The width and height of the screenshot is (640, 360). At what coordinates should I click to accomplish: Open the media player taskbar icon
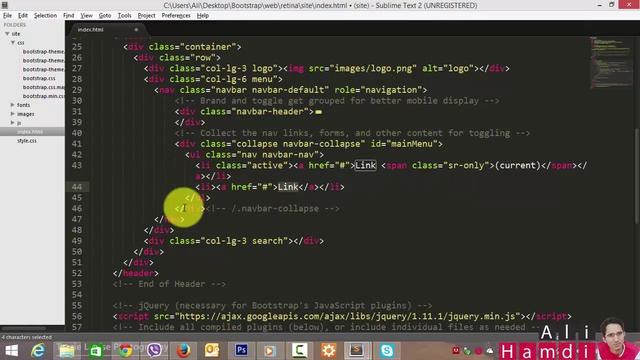coord(270,351)
